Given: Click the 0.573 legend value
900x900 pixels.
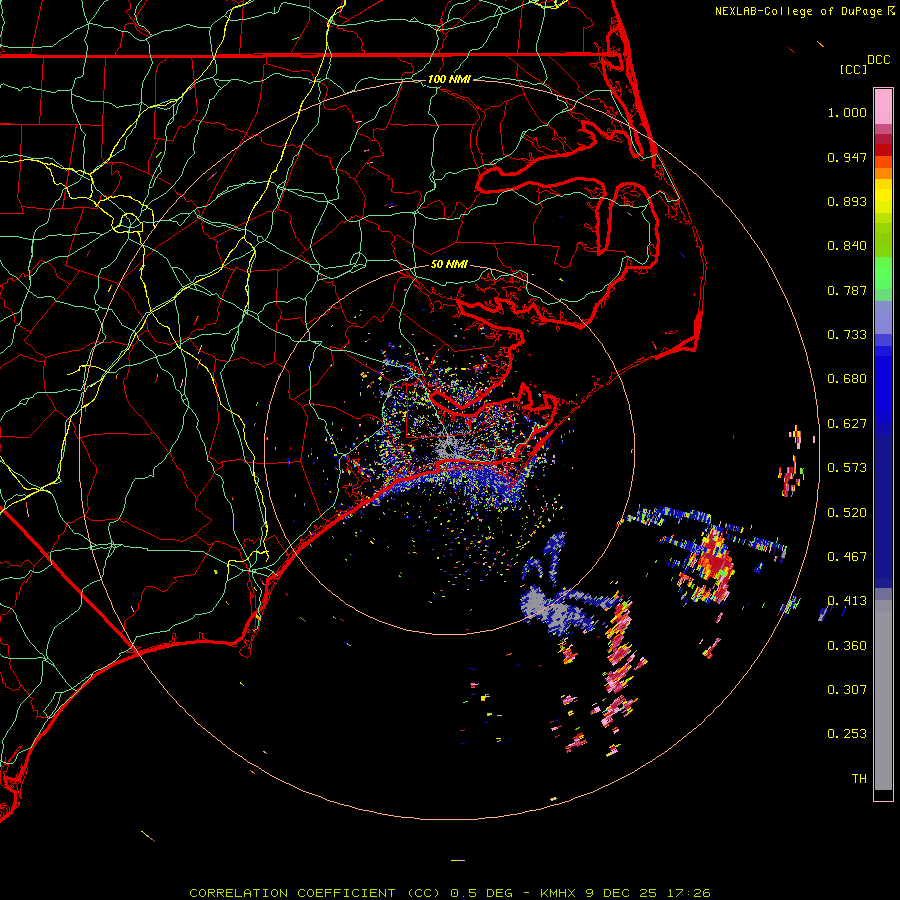Looking at the screenshot, I should pyautogui.click(x=847, y=468).
